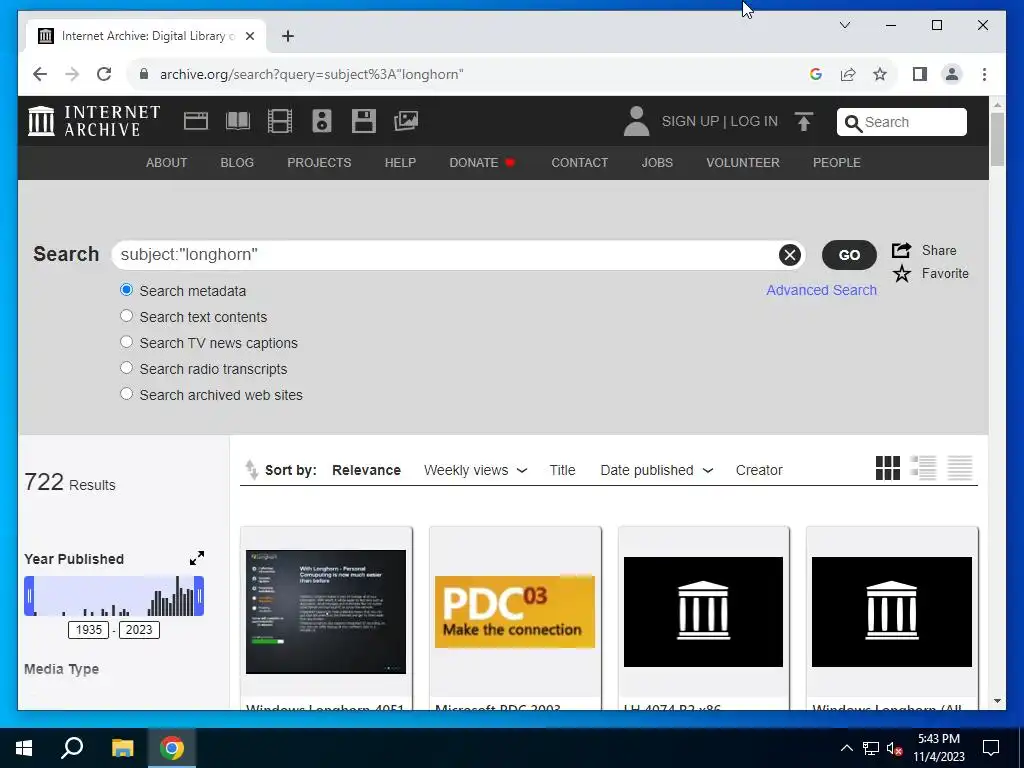1024x768 pixels.
Task: Show hidden system tray icons
Action: (x=846, y=748)
